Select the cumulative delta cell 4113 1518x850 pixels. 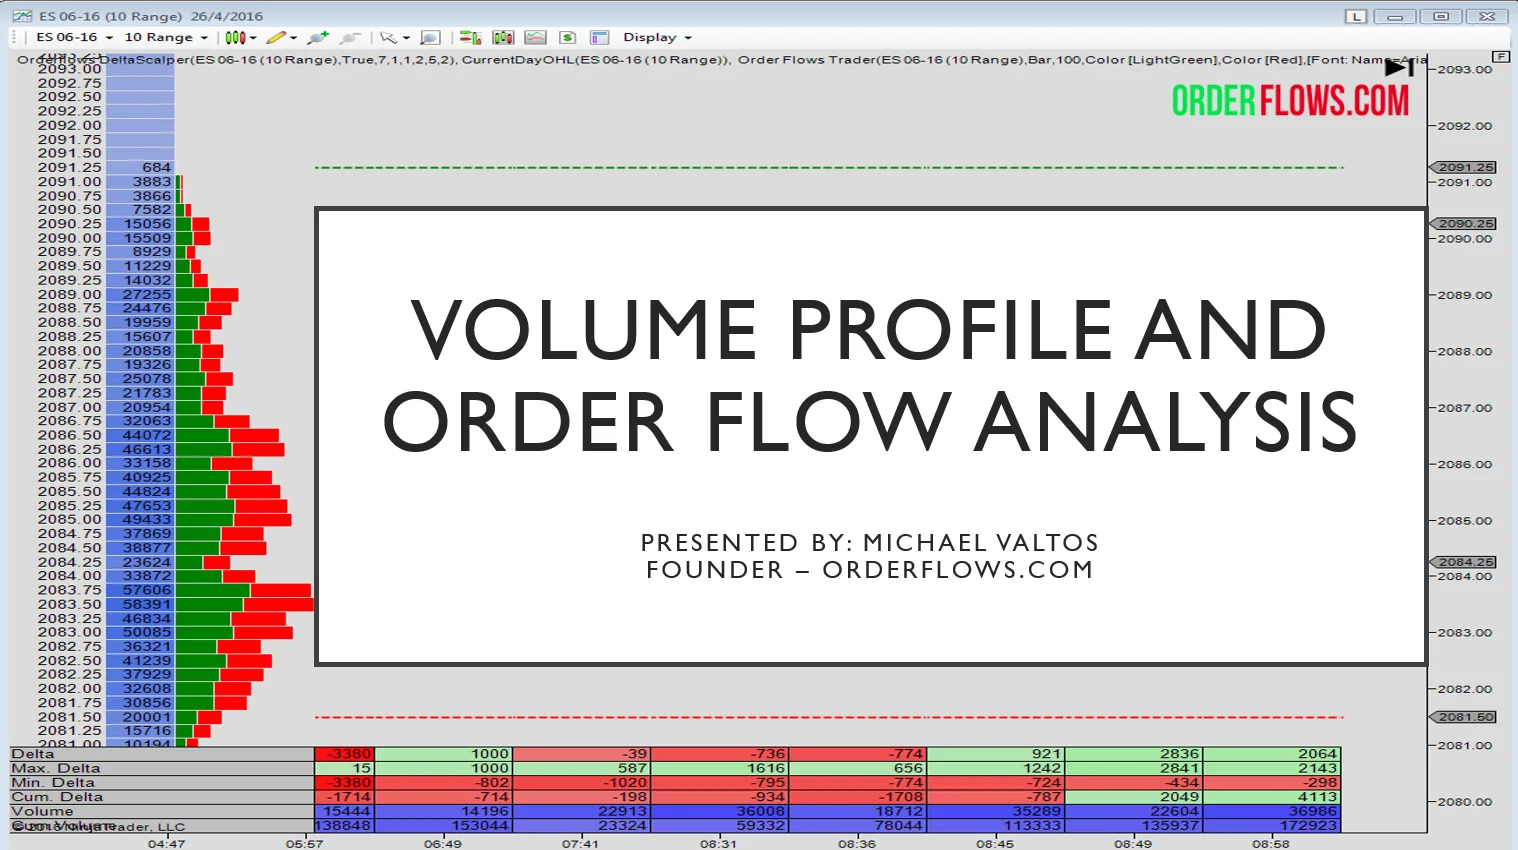pyautogui.click(x=1271, y=797)
